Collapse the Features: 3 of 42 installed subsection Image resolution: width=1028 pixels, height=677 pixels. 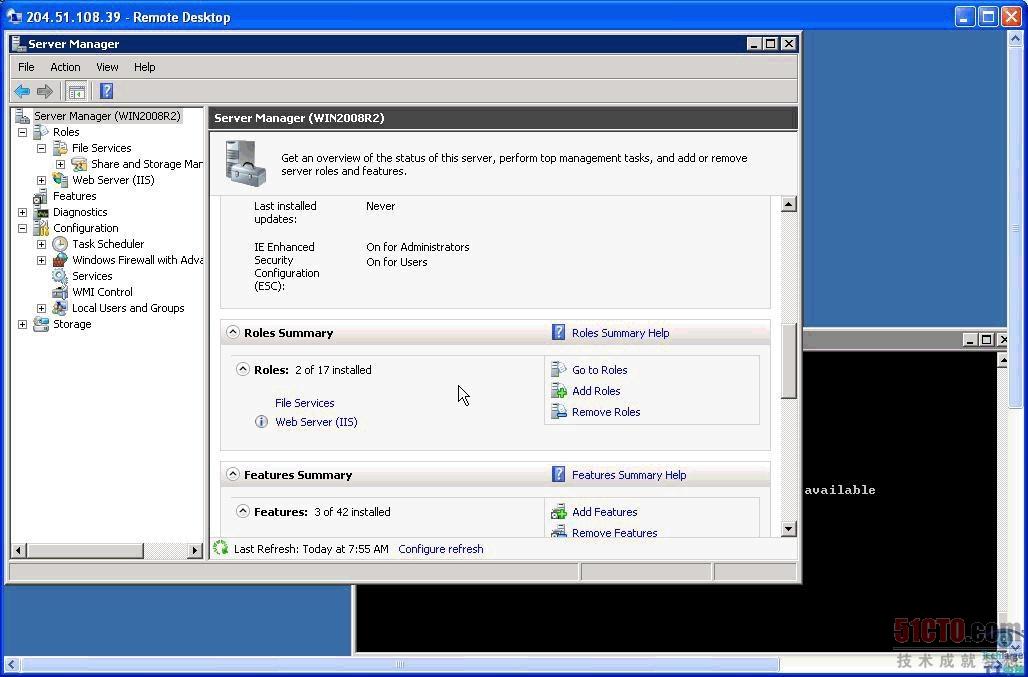point(243,511)
